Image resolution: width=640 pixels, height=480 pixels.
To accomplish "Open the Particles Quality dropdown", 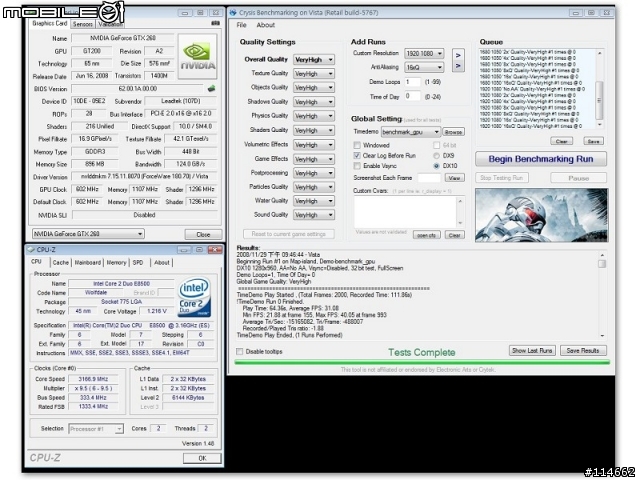I will point(314,187).
